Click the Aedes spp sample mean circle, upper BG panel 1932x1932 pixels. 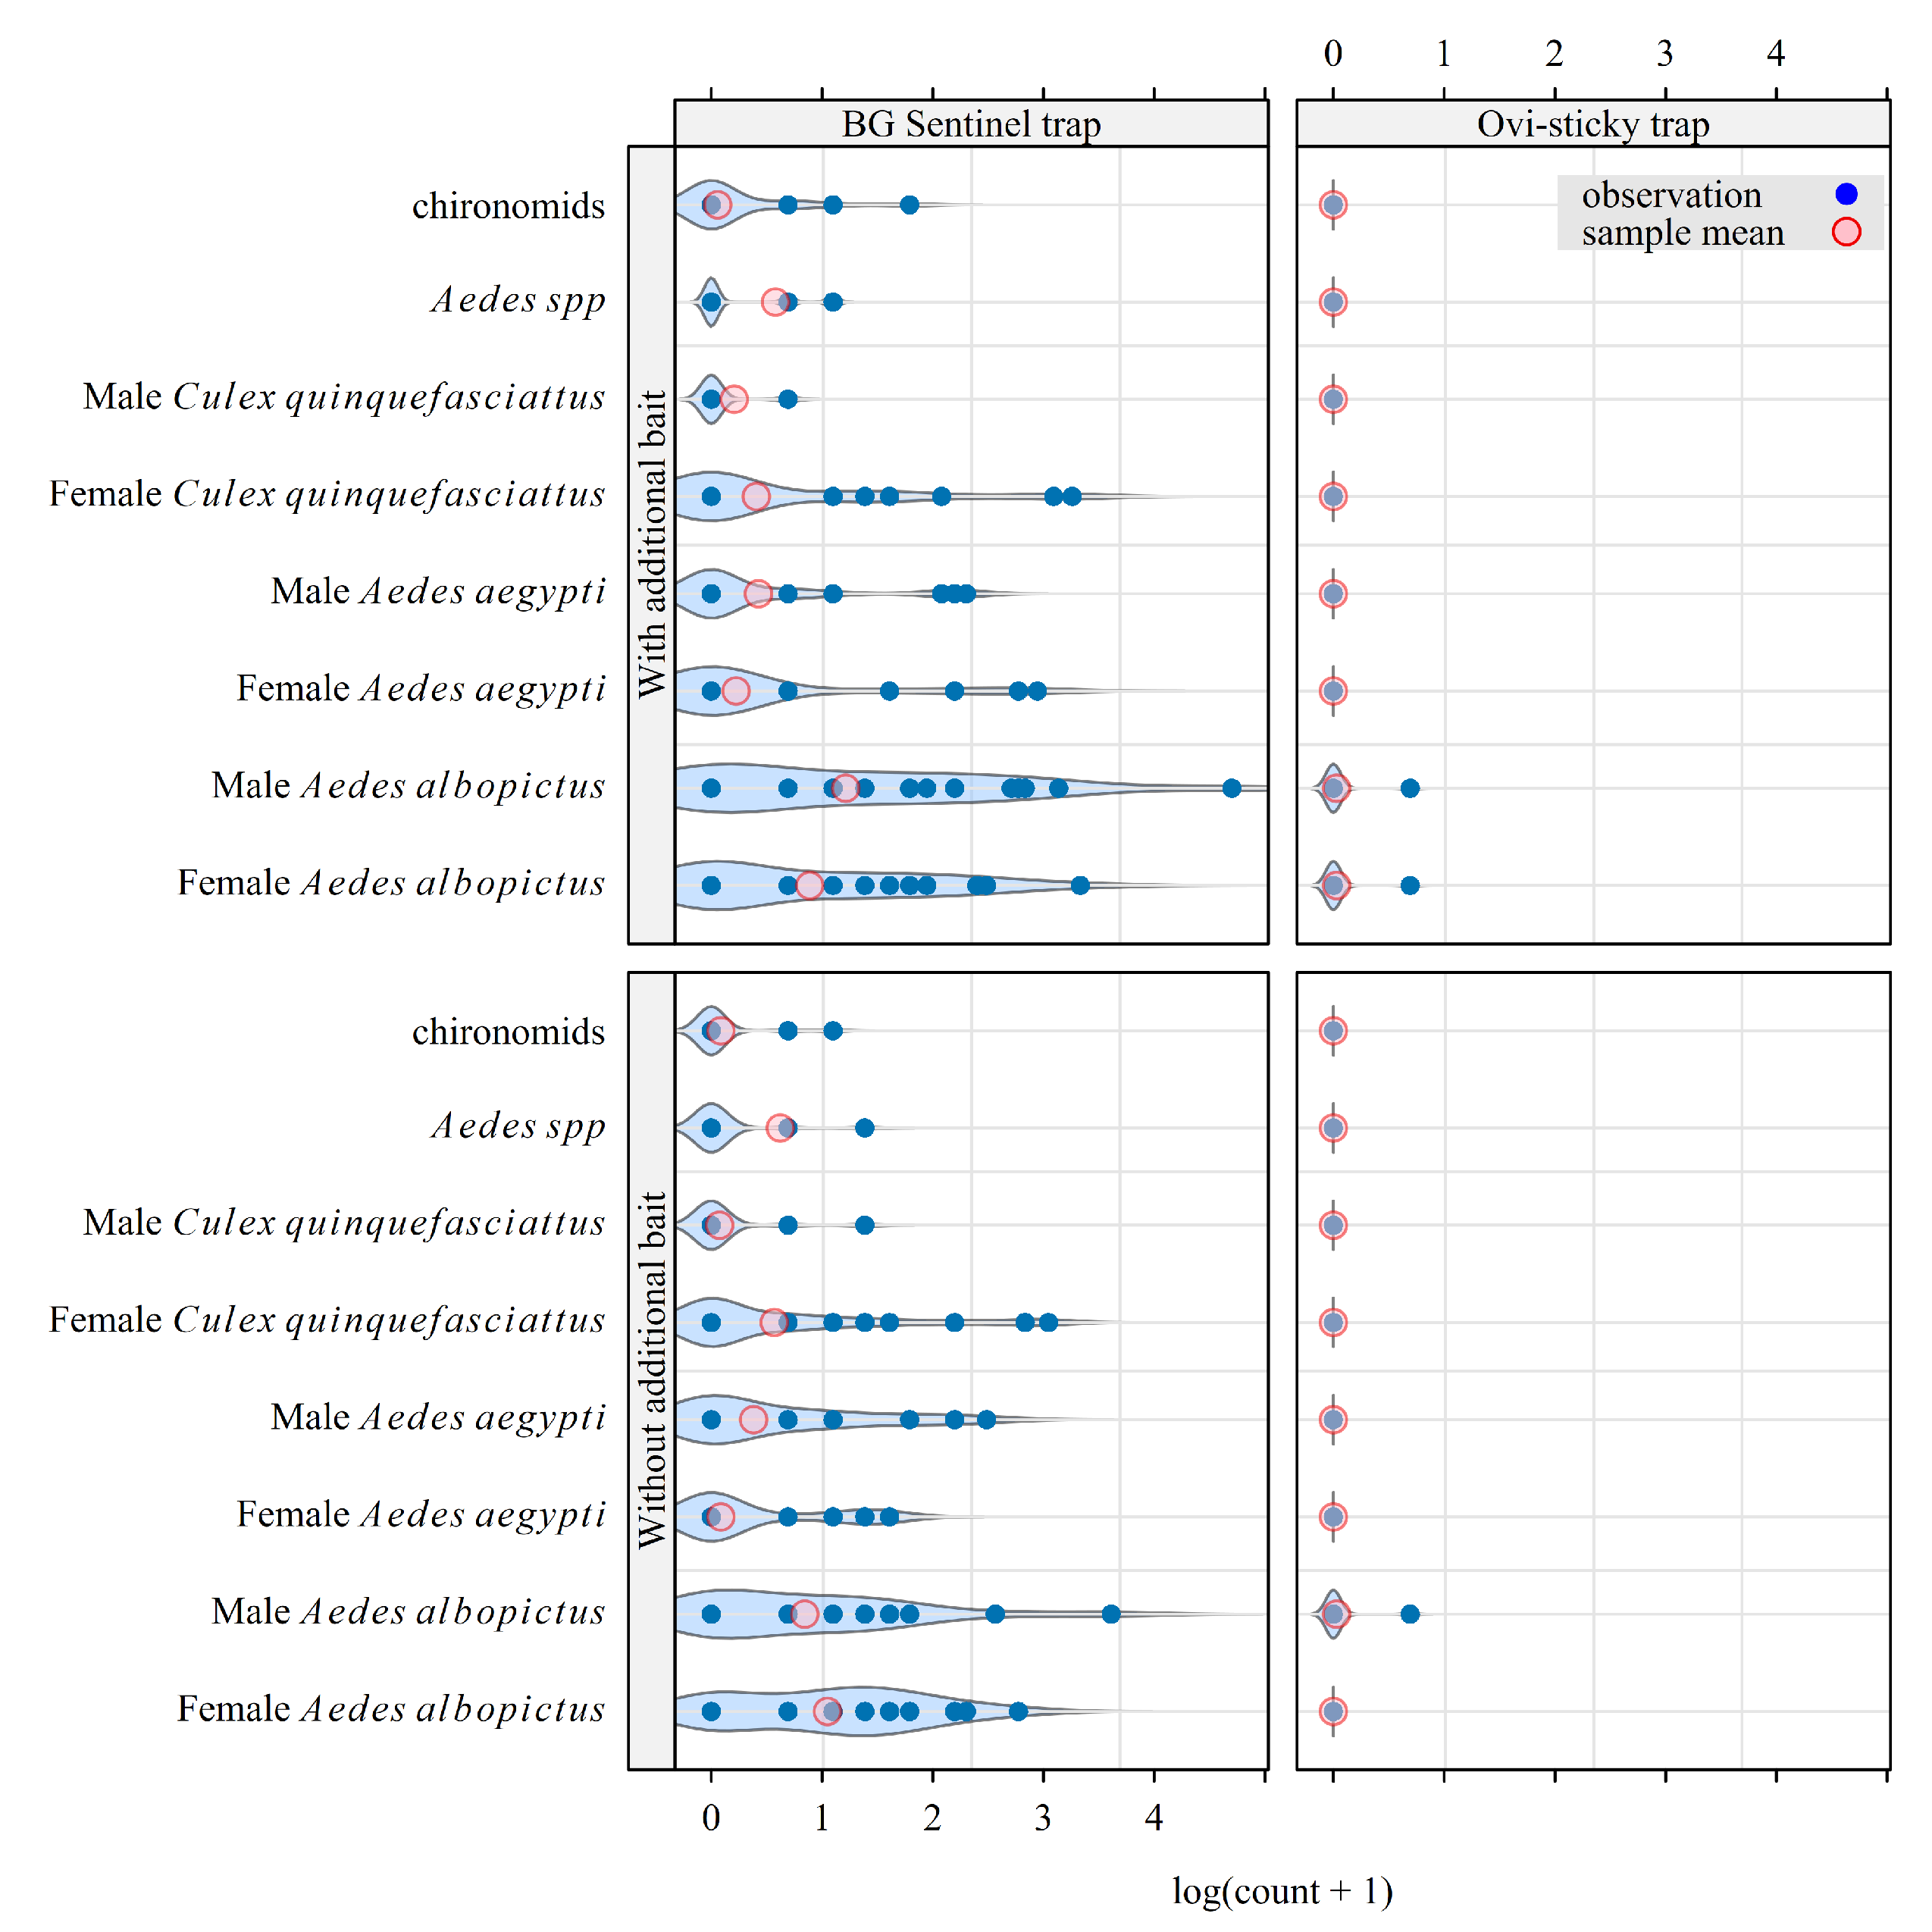click(775, 302)
